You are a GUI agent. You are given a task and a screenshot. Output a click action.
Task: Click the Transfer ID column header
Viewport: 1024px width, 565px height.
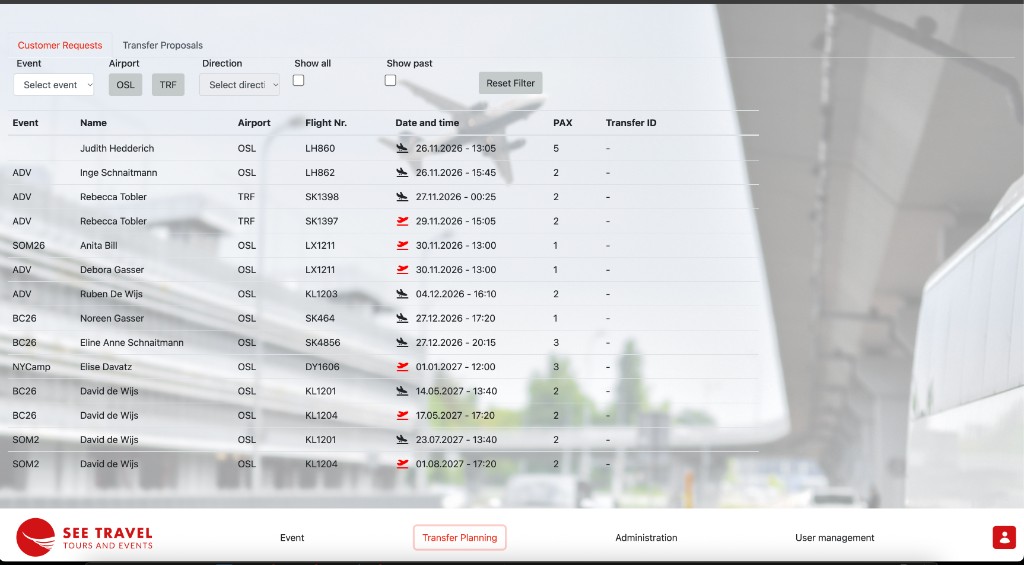tap(631, 123)
